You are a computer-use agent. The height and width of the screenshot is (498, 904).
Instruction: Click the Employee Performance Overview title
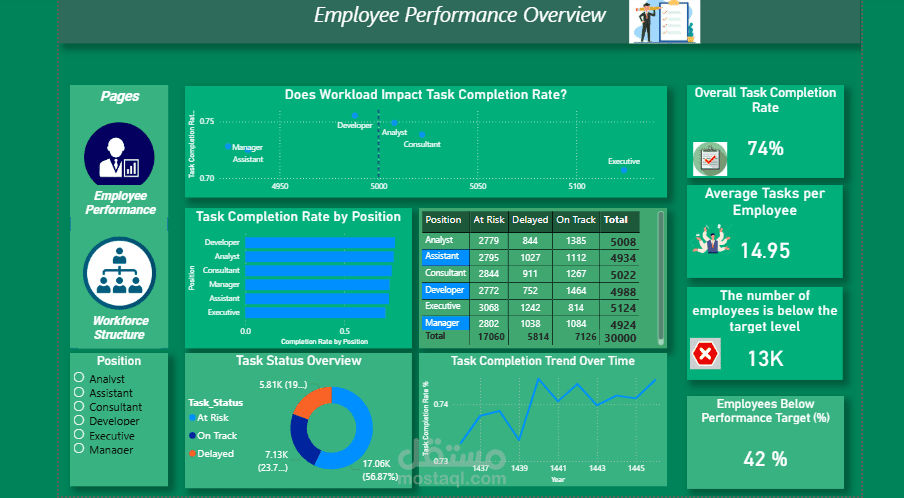click(459, 15)
